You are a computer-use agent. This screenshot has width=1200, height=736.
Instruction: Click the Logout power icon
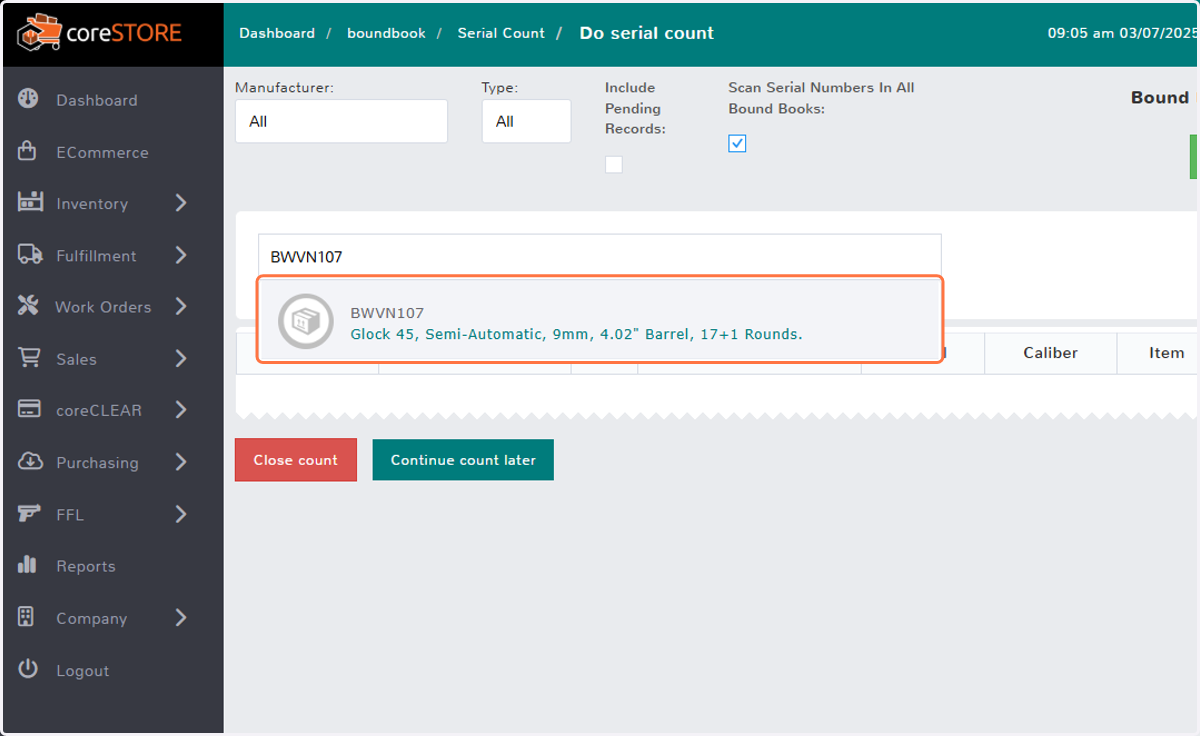click(x=28, y=669)
